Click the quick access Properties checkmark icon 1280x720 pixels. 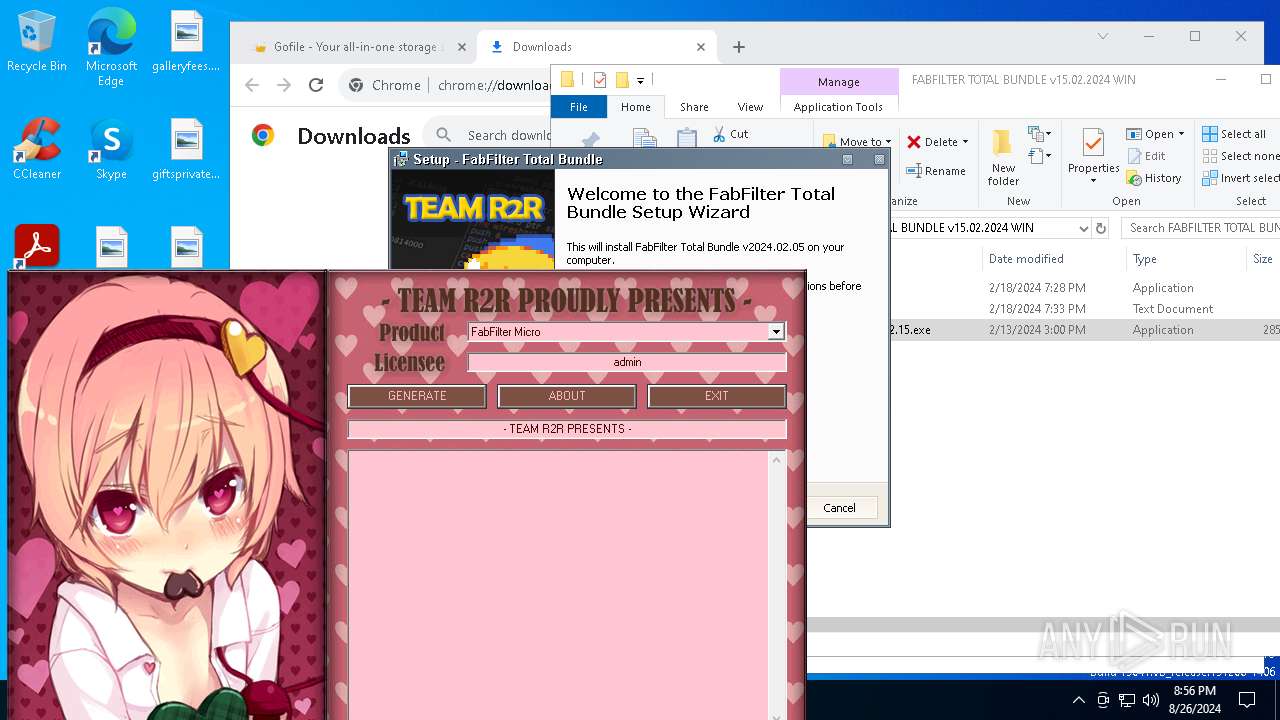600,80
